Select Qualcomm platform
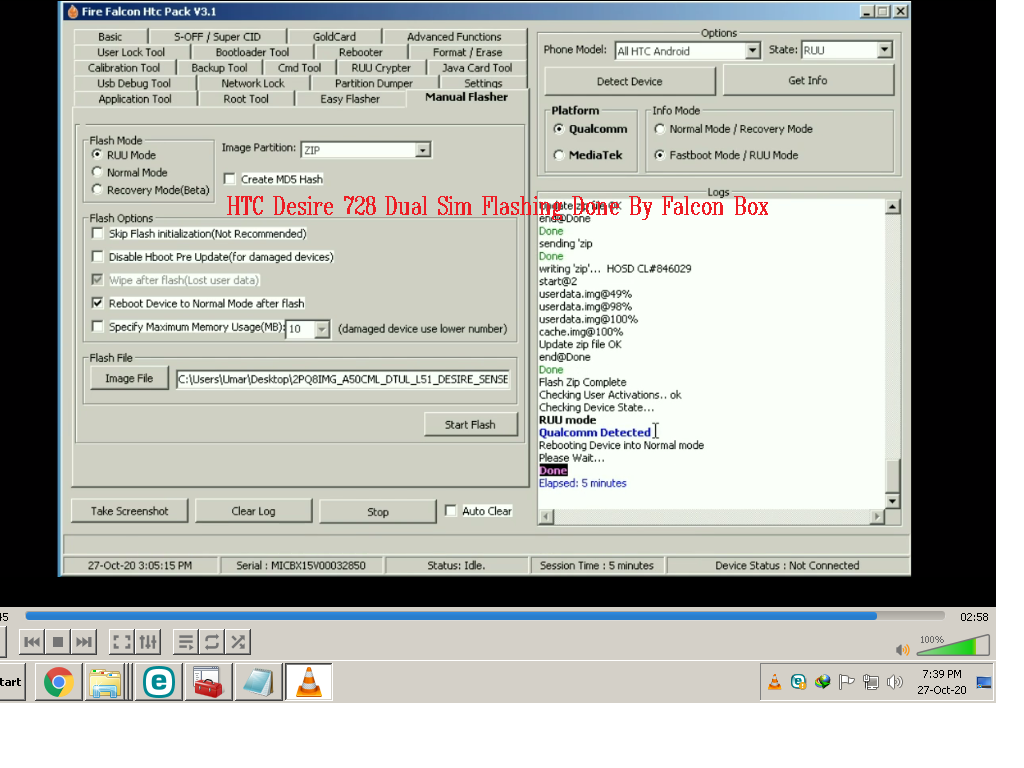The height and width of the screenshot is (768, 1024). [558, 129]
